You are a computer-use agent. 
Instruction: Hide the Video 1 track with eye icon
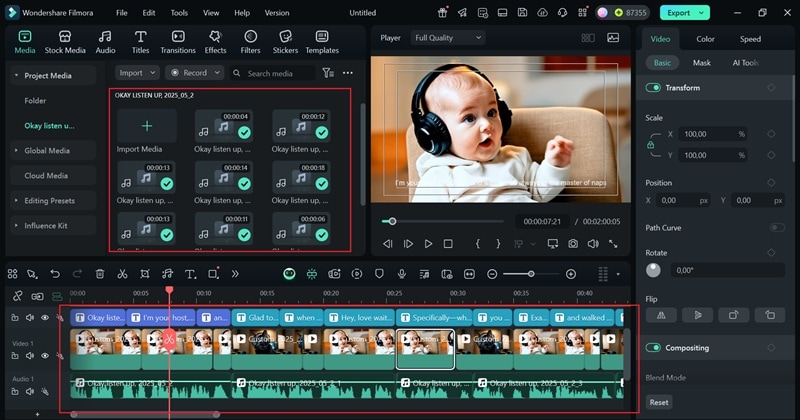[45, 356]
